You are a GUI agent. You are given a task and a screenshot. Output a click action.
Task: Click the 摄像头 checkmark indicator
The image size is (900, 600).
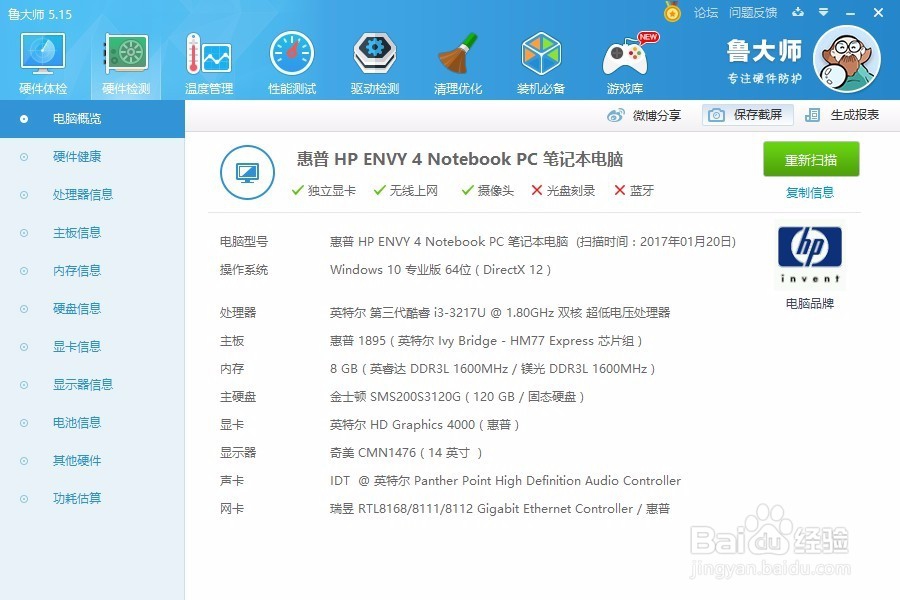pyautogui.click(x=468, y=190)
